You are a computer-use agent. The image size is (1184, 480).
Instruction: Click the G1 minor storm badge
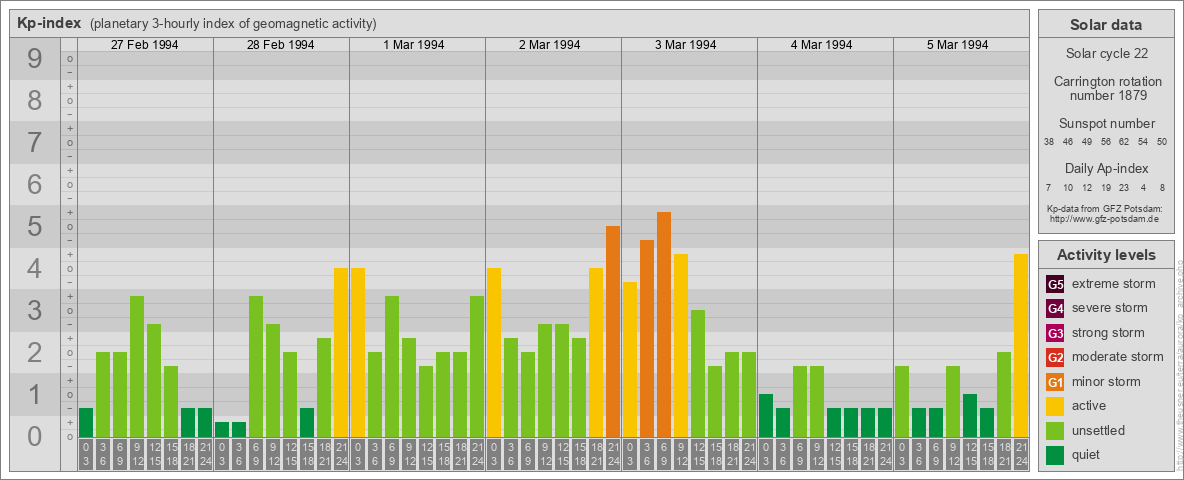pyautogui.click(x=1055, y=382)
